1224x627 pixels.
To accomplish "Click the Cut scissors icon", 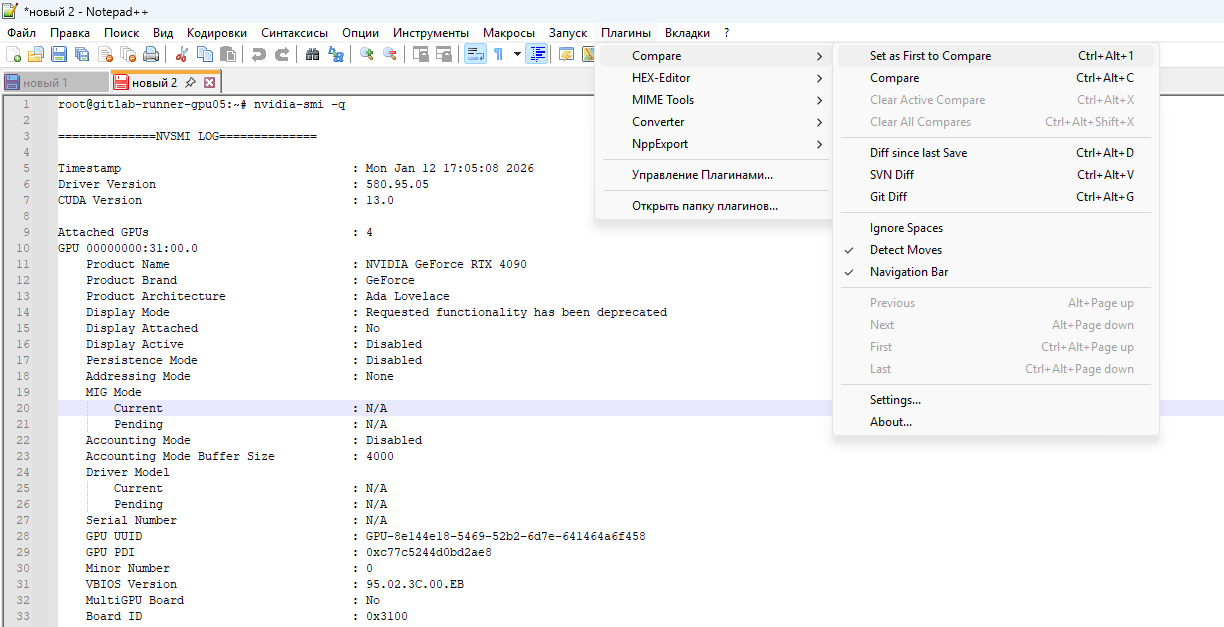I will pos(182,54).
